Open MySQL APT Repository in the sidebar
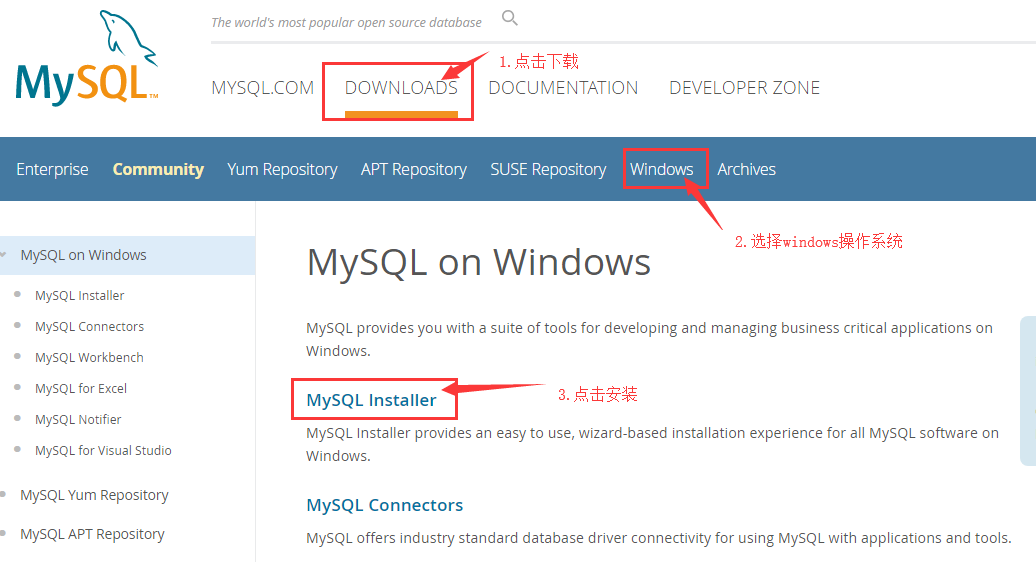Viewport: 1036px width, 562px height. point(92,534)
